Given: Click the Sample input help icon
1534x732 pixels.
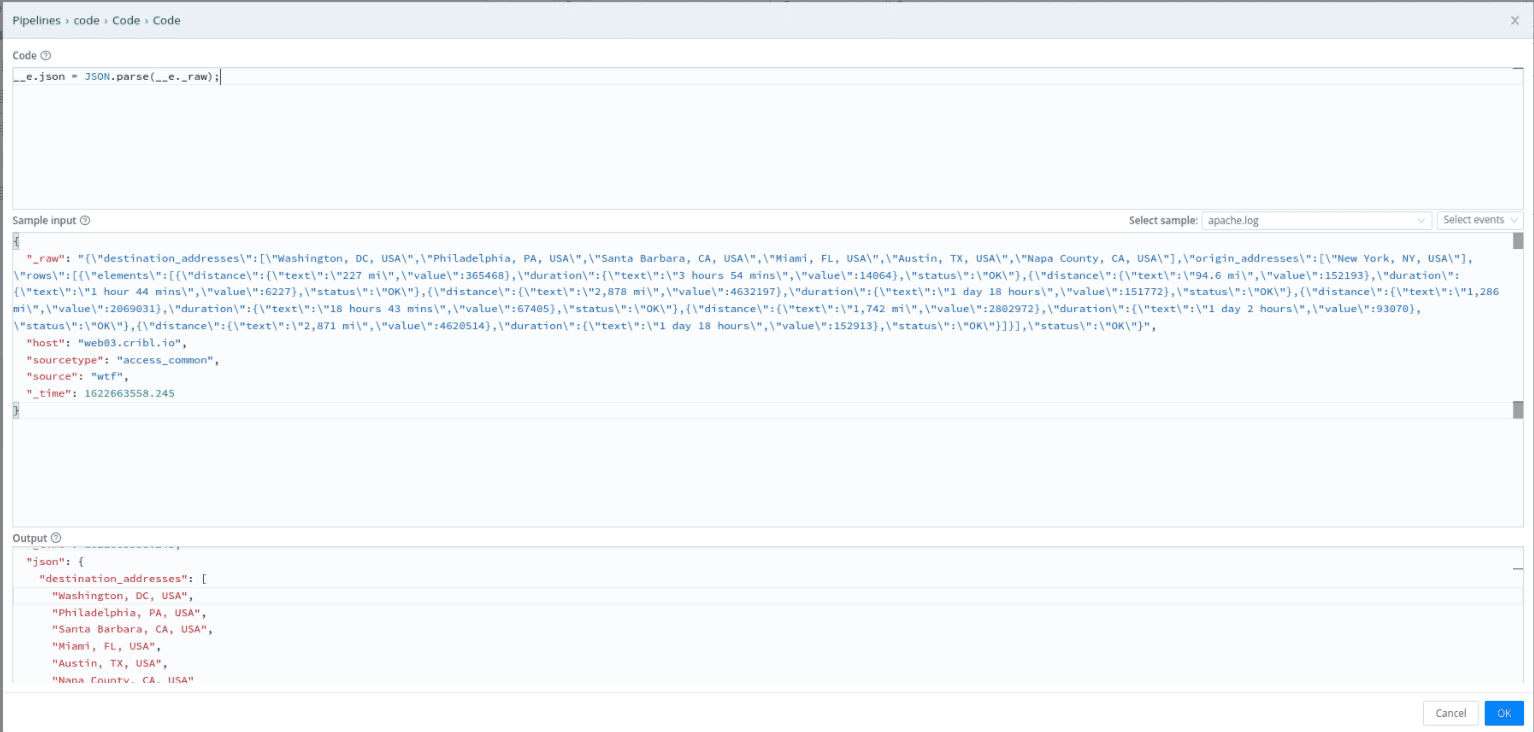Looking at the screenshot, I should pyautogui.click(x=85, y=220).
